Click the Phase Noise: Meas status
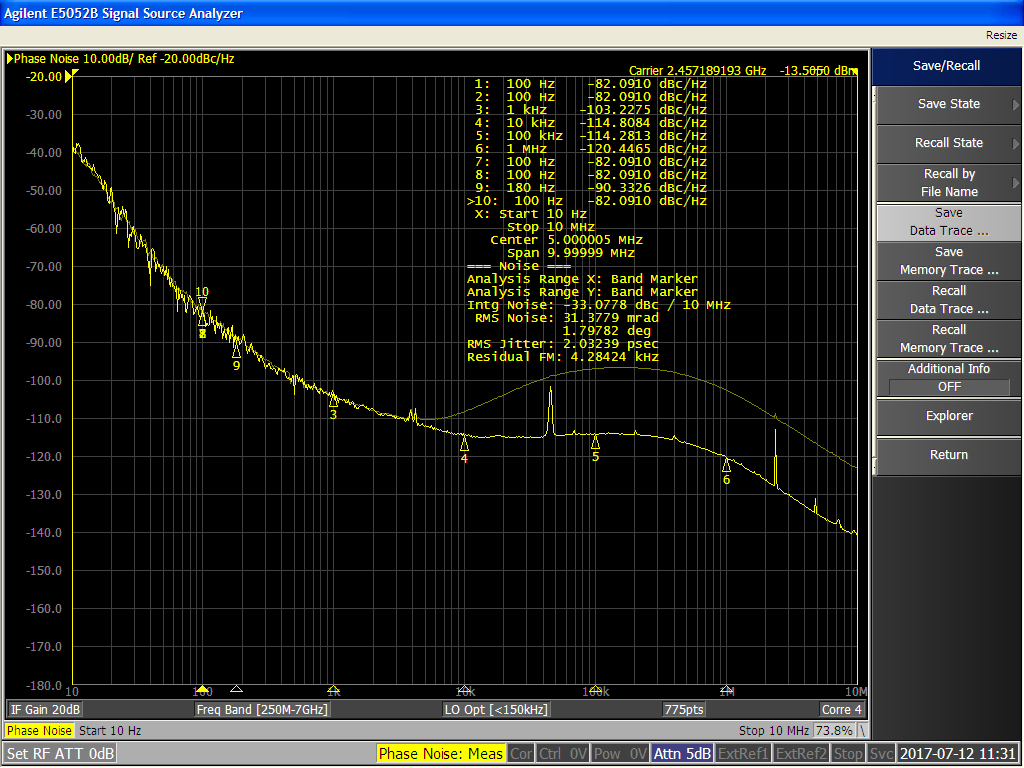The width and height of the screenshot is (1024, 768). tap(441, 754)
